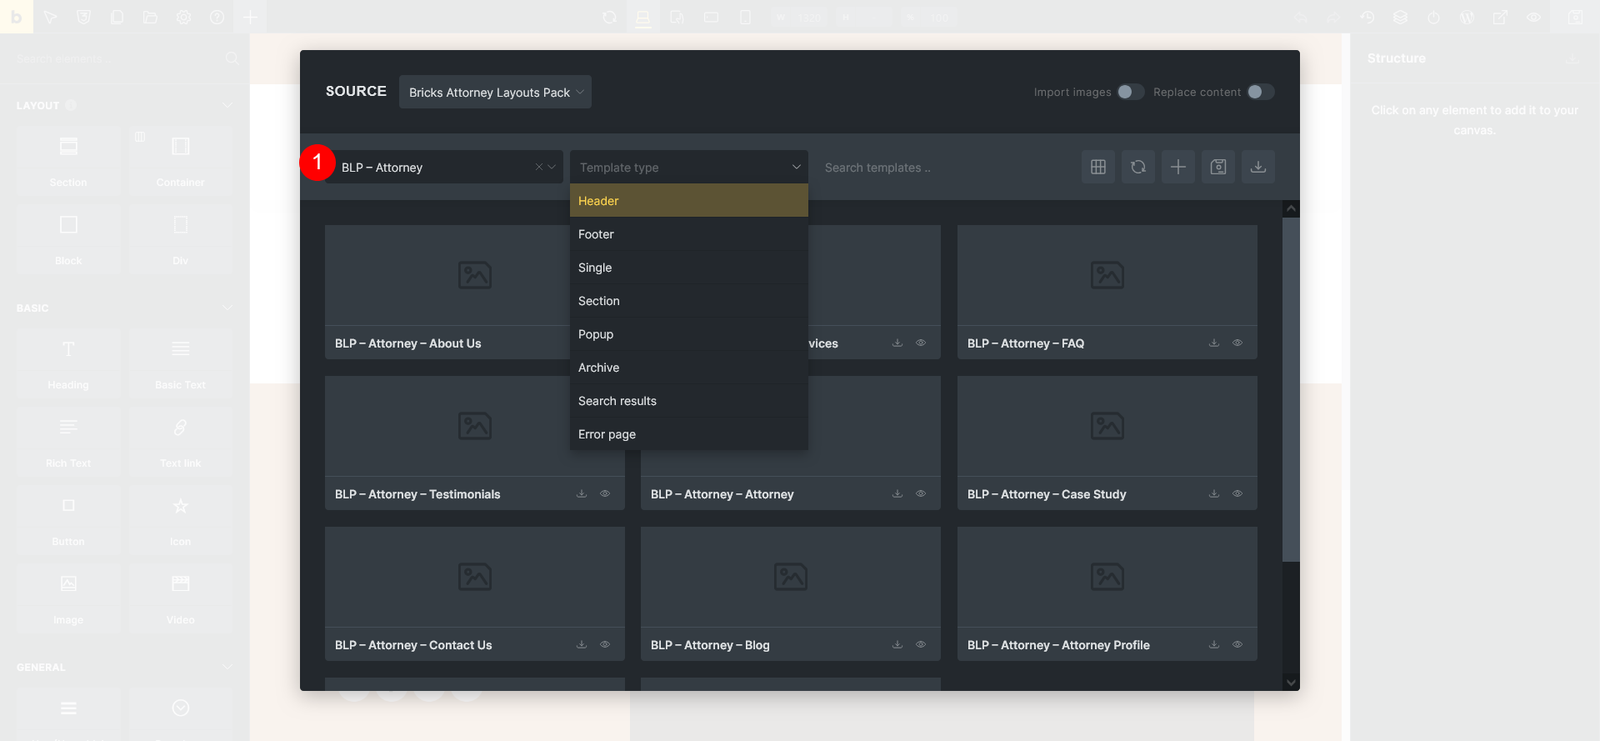Enable the Import images switch

[1130, 92]
